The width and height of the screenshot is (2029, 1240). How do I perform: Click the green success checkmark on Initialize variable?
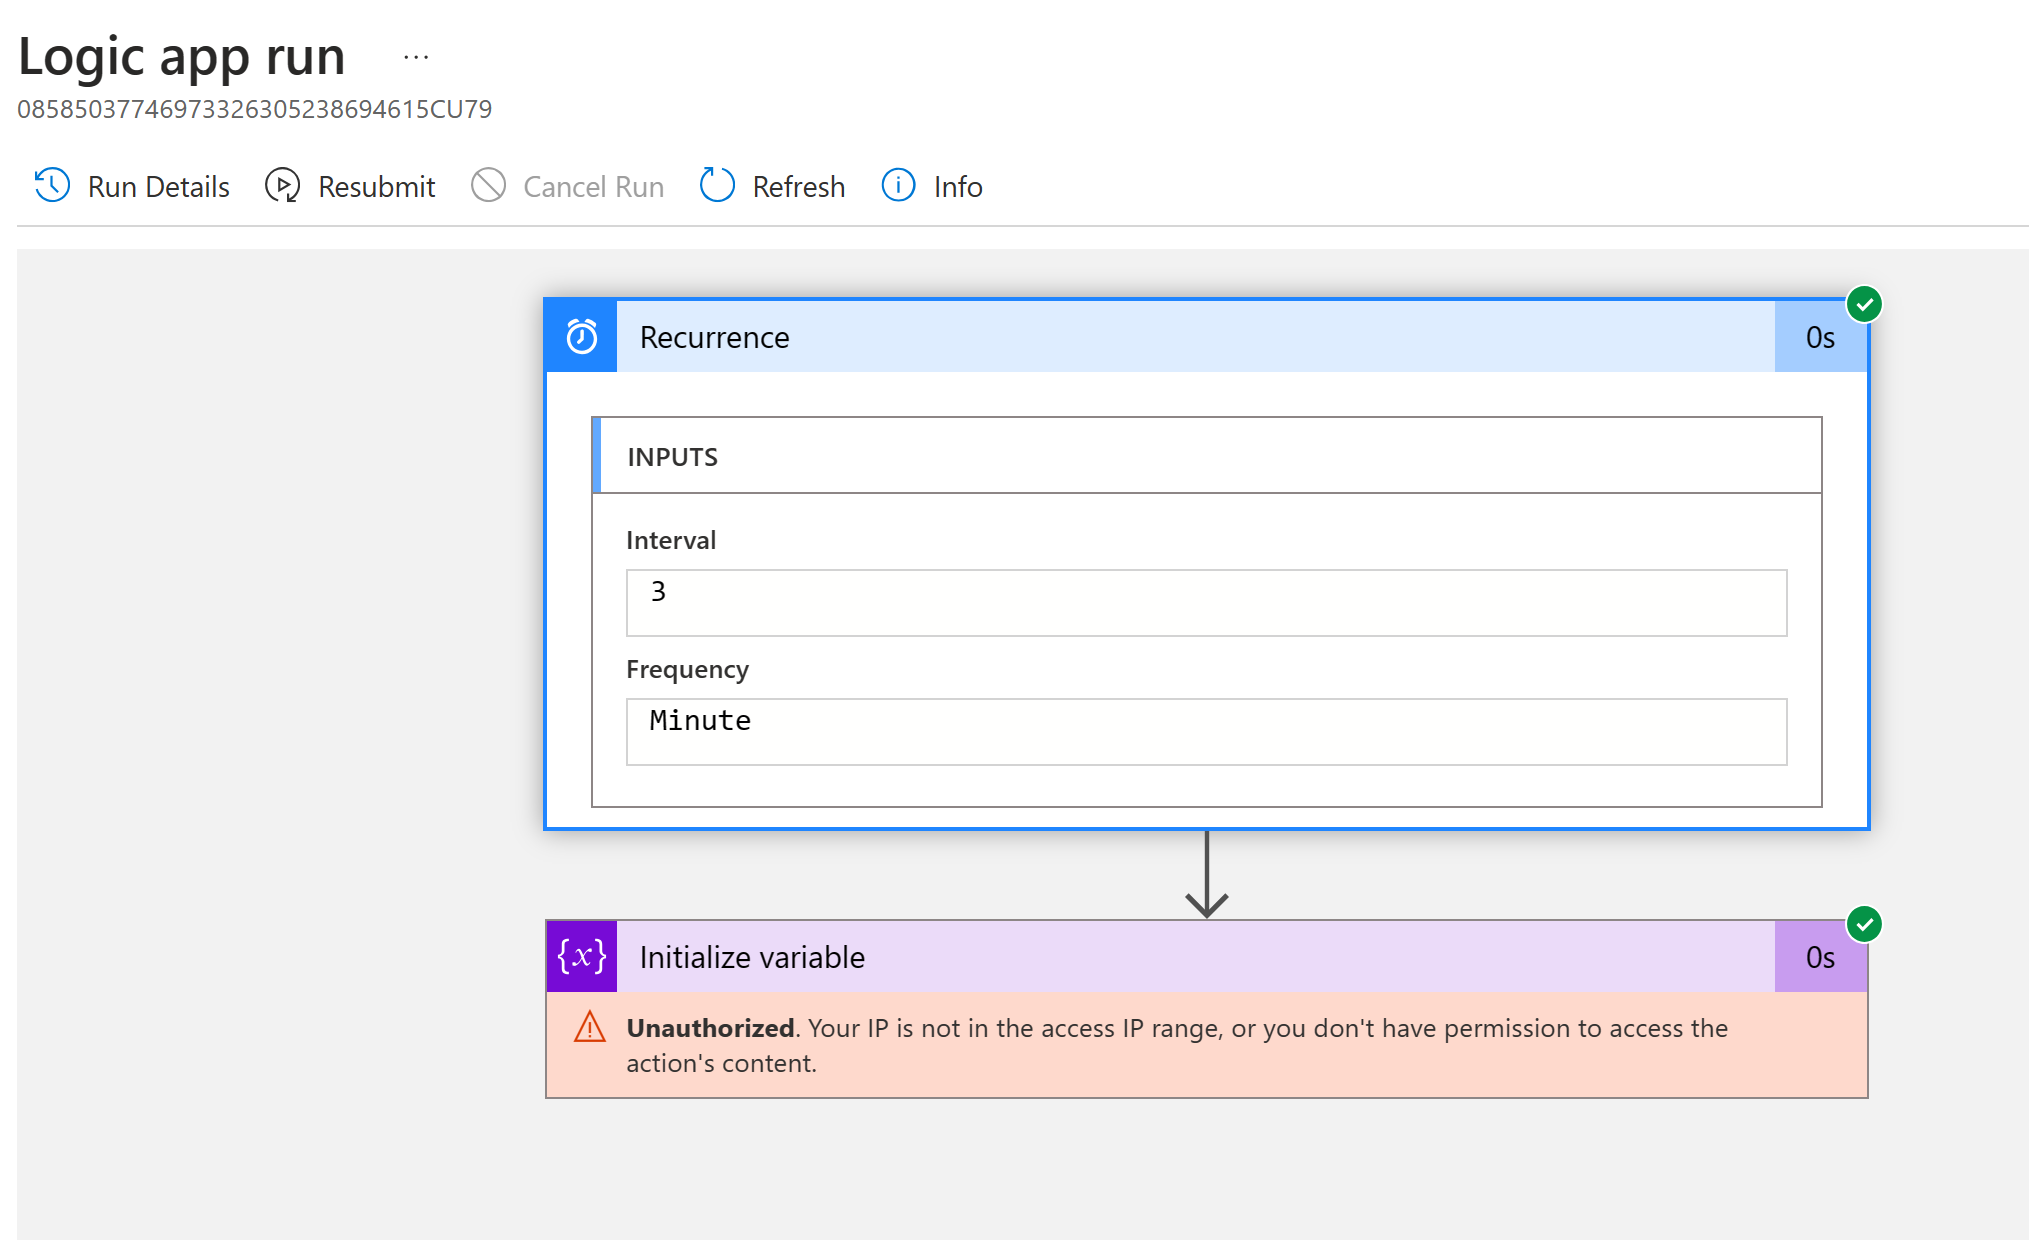(1865, 924)
